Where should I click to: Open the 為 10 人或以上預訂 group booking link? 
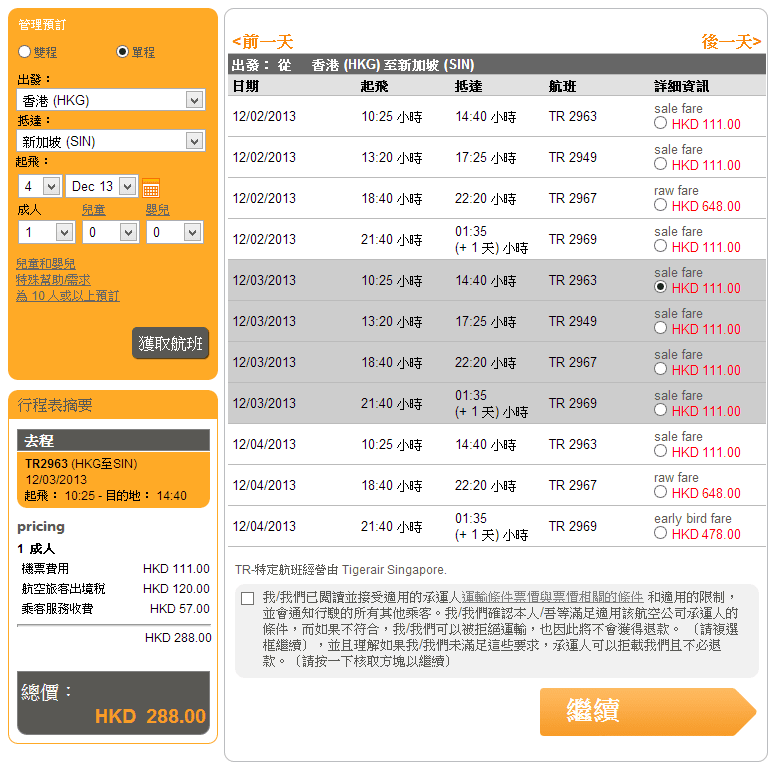68,296
